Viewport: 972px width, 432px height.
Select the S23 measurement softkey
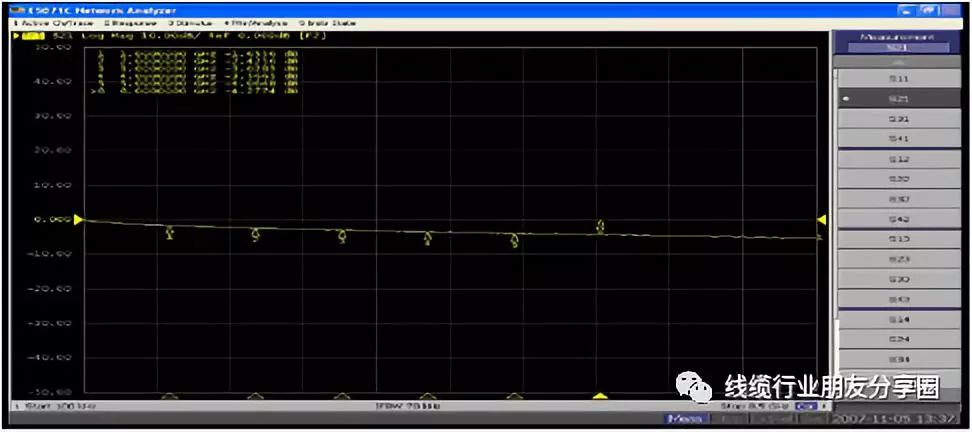coord(898,259)
